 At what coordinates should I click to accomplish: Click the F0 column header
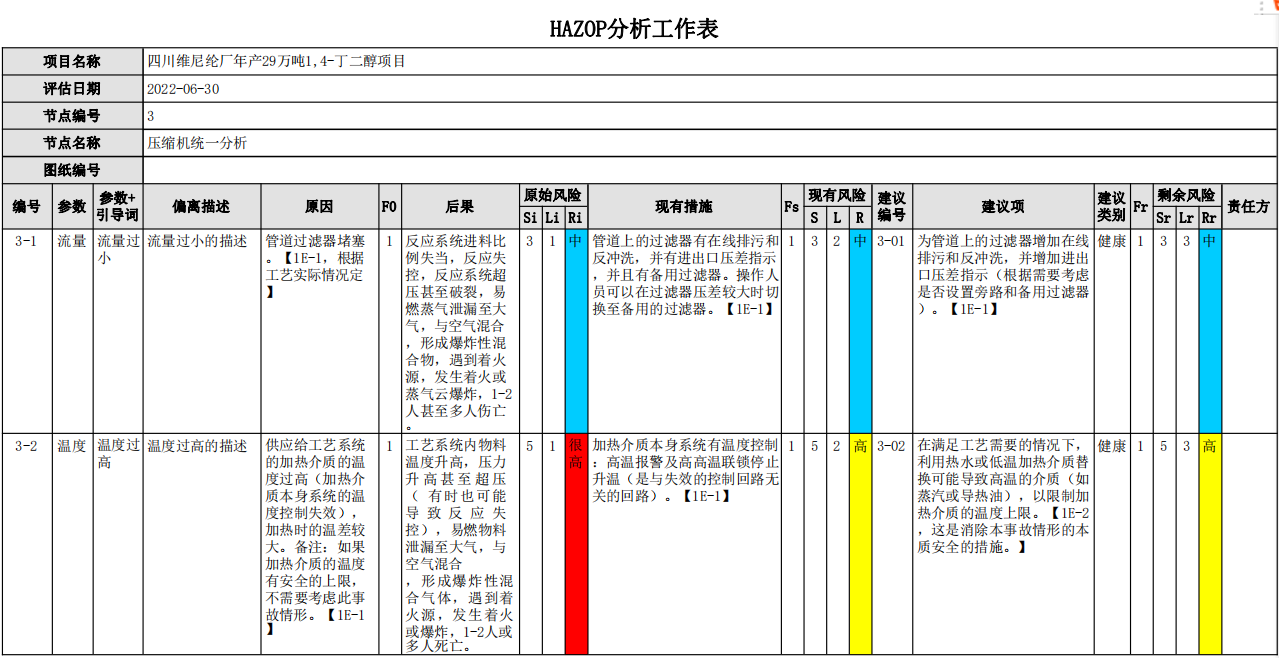(390, 206)
